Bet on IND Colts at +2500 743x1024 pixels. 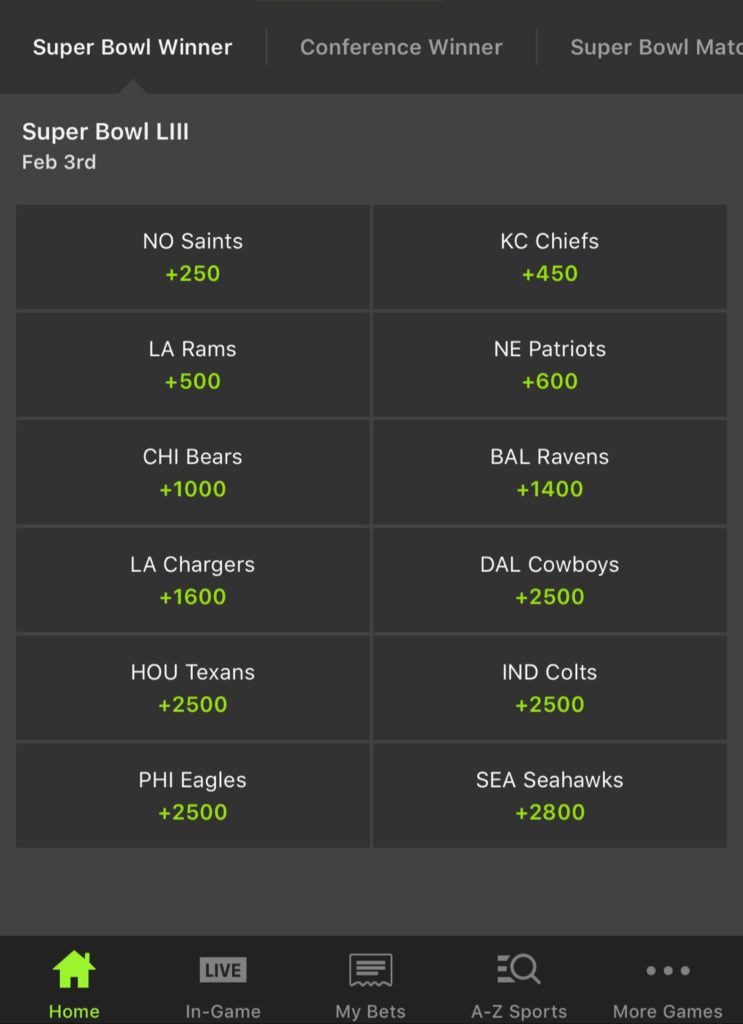(550, 688)
